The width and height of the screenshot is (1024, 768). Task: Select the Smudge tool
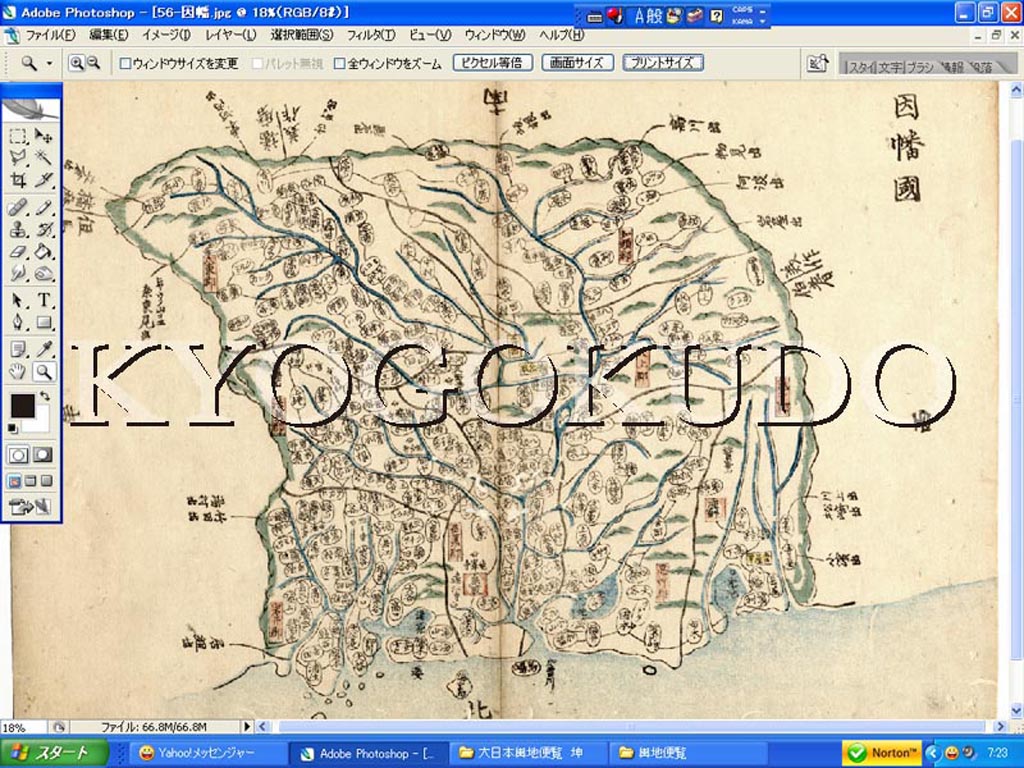click(18, 273)
